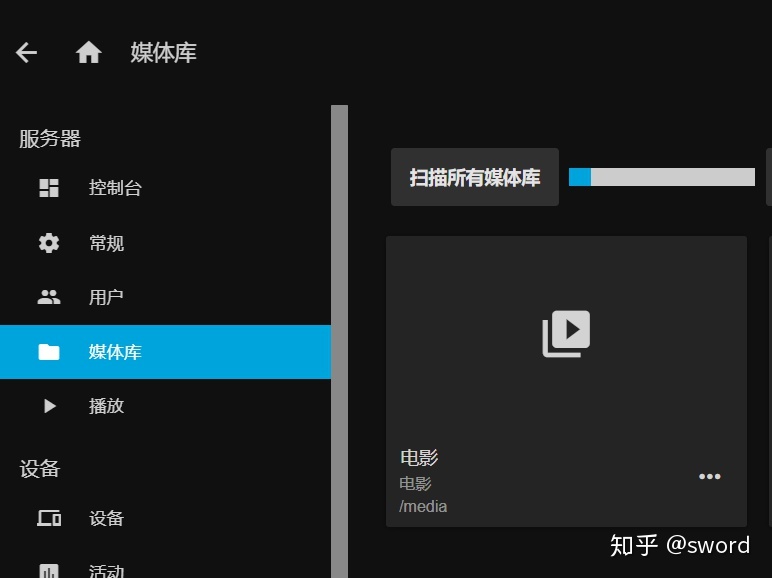Open 控制台 in the sidebar
Viewport: 772px width, 578px height.
tap(165, 188)
